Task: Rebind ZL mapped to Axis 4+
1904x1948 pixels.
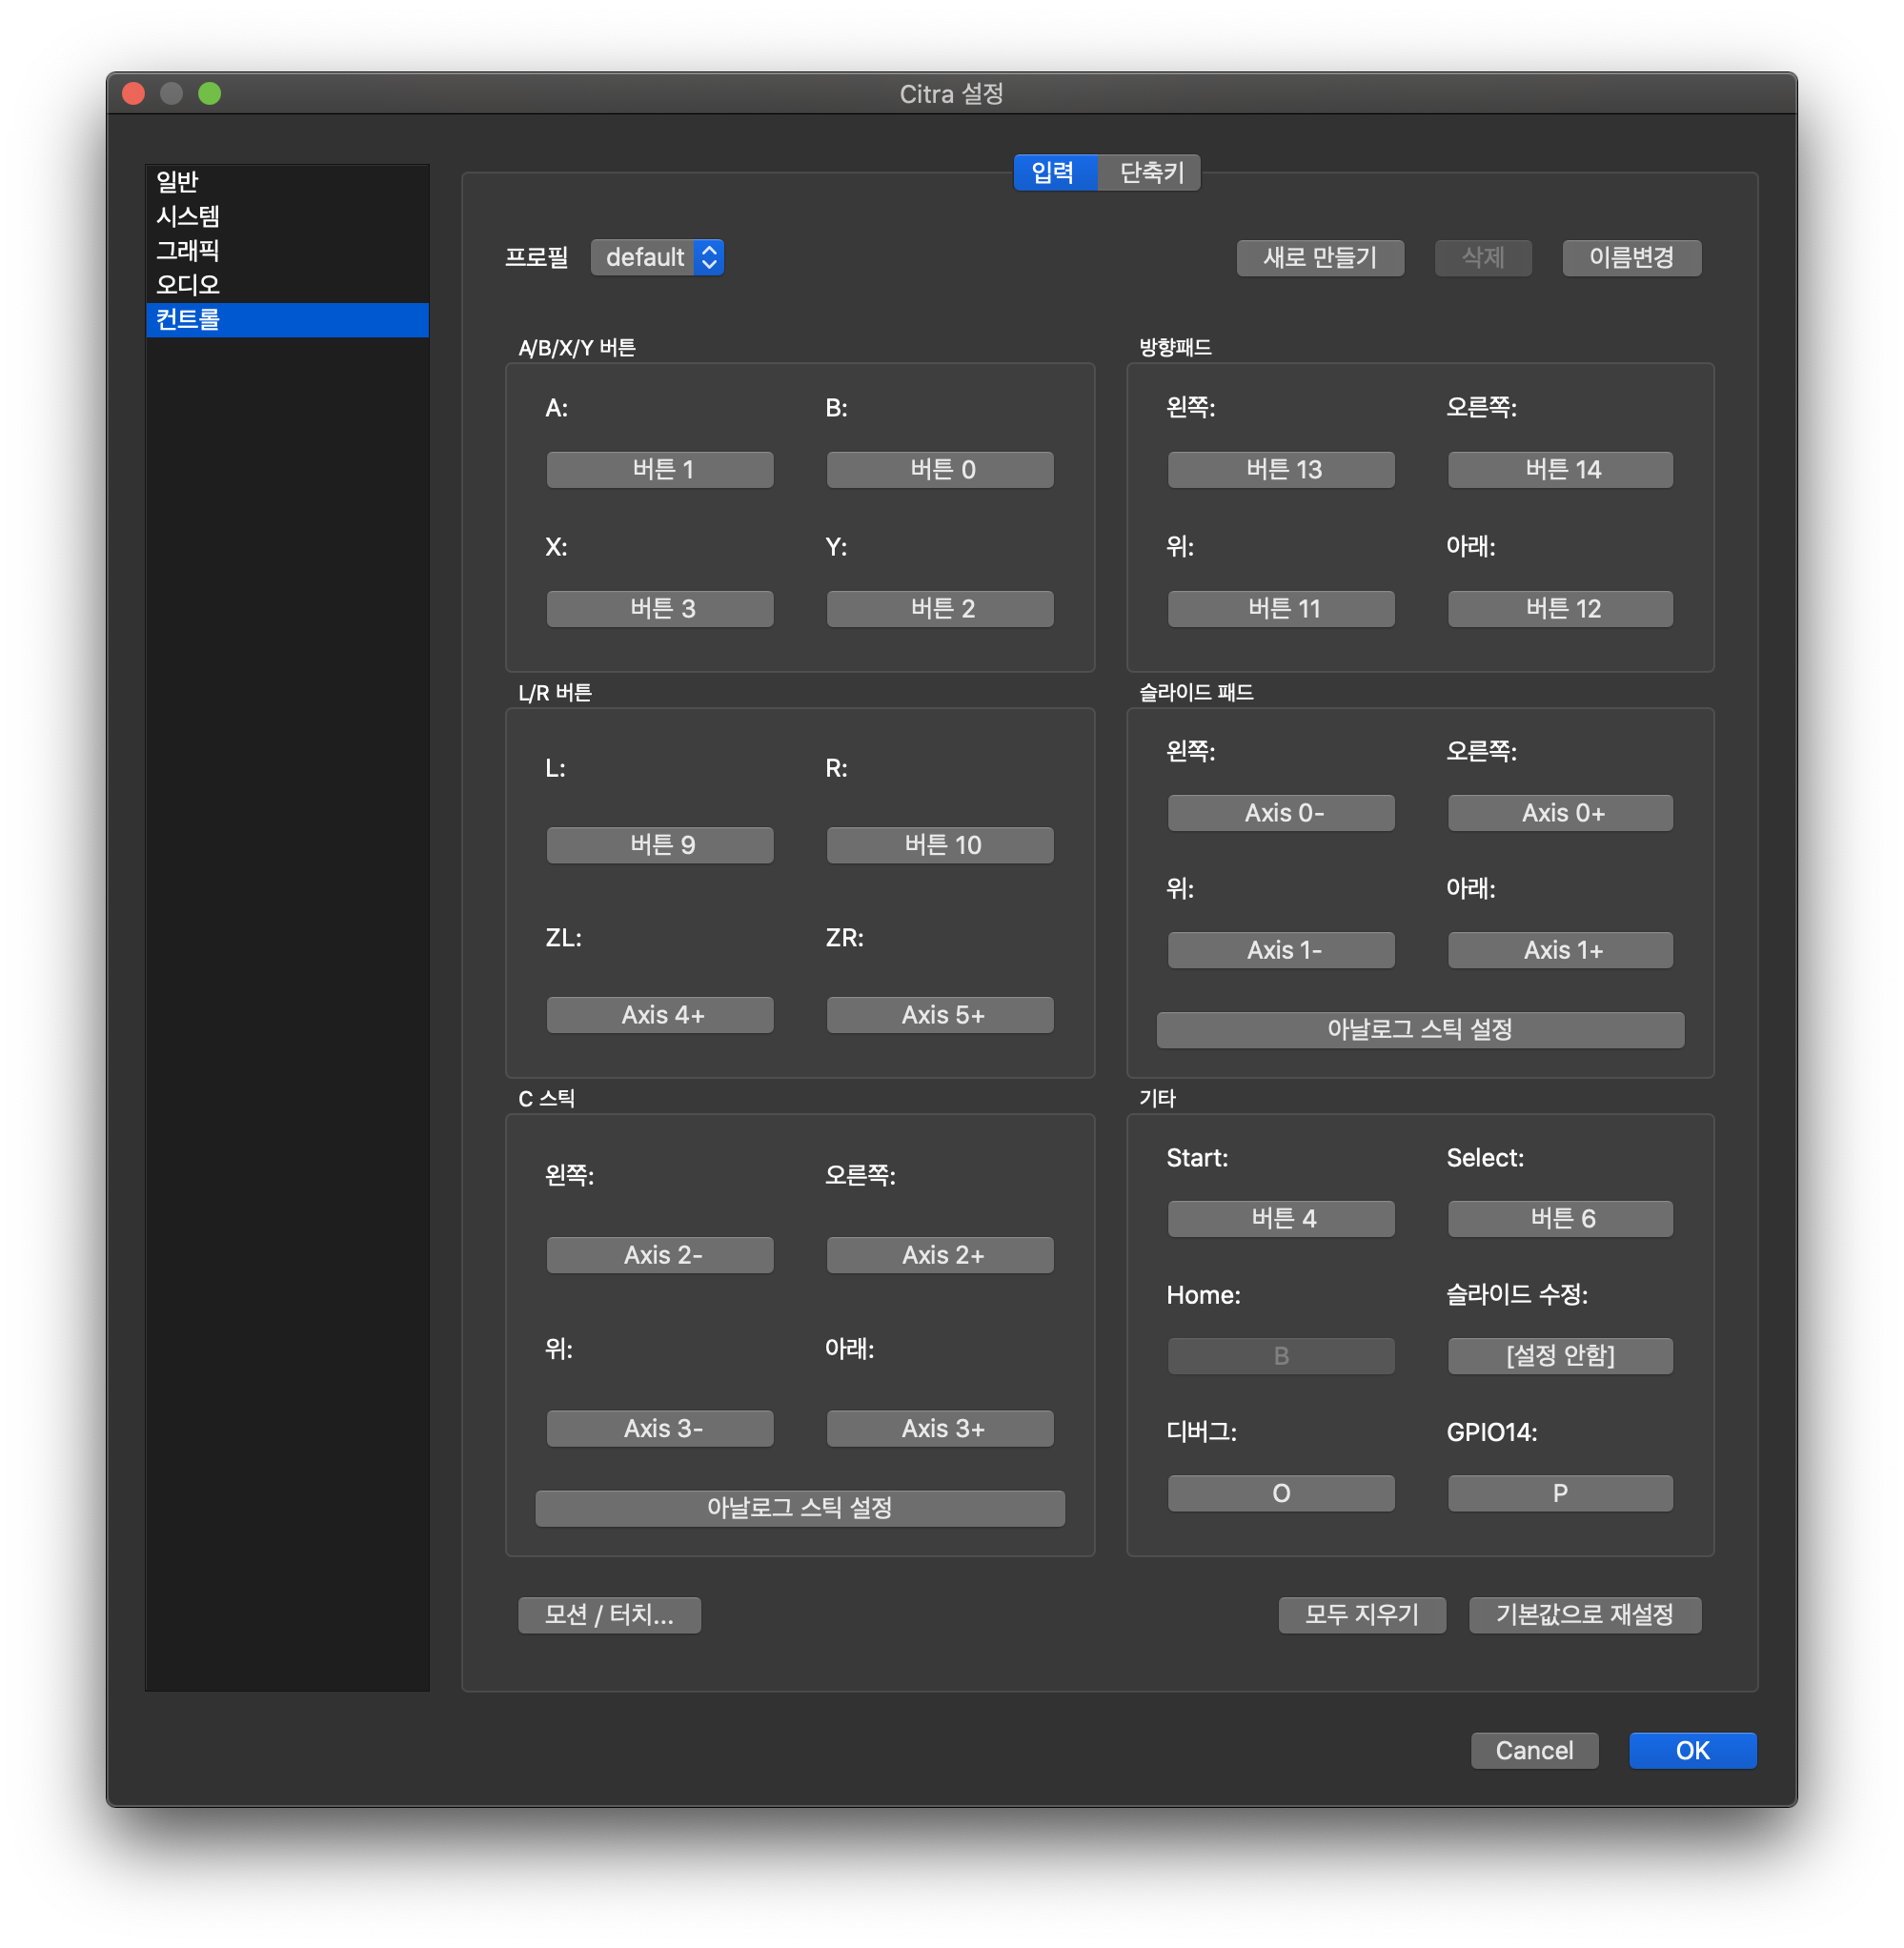Action: [x=660, y=1015]
